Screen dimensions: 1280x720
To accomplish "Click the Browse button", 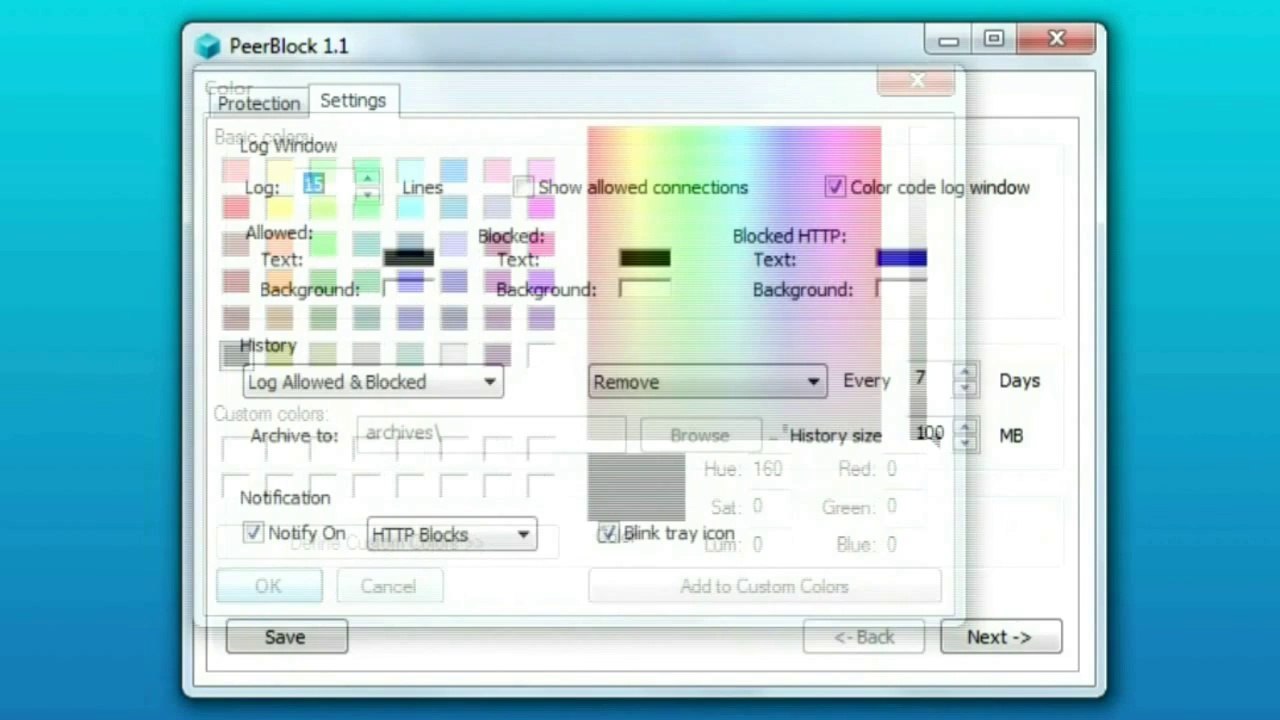I will click(x=700, y=435).
